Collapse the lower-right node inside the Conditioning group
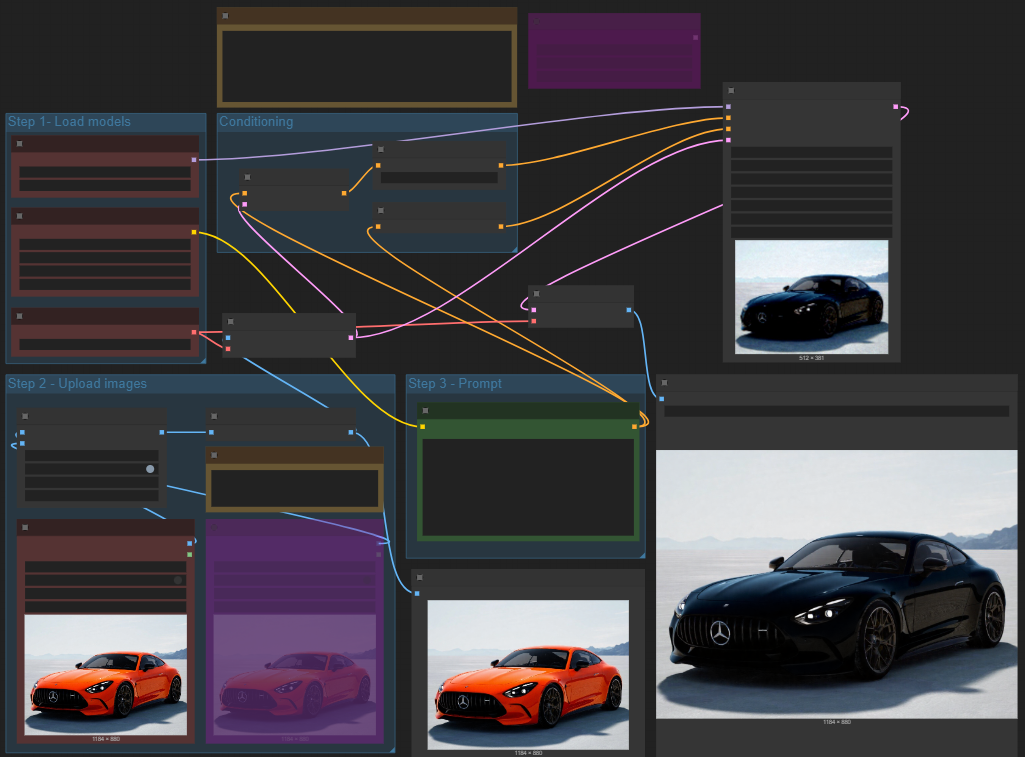 pos(380,210)
